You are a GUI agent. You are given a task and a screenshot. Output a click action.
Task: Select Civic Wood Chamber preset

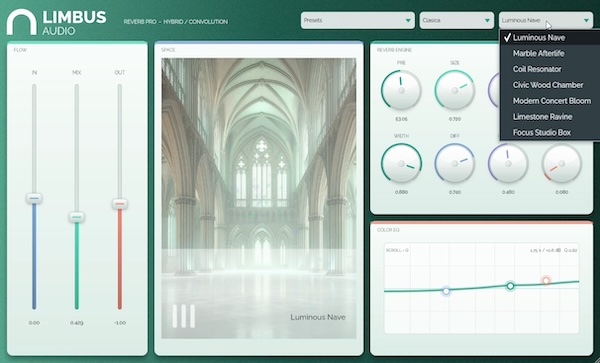point(550,85)
